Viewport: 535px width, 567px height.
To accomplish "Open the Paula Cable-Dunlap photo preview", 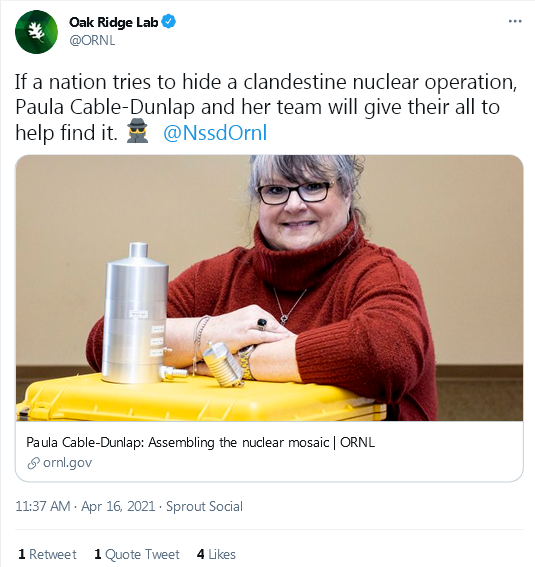I will (x=269, y=288).
